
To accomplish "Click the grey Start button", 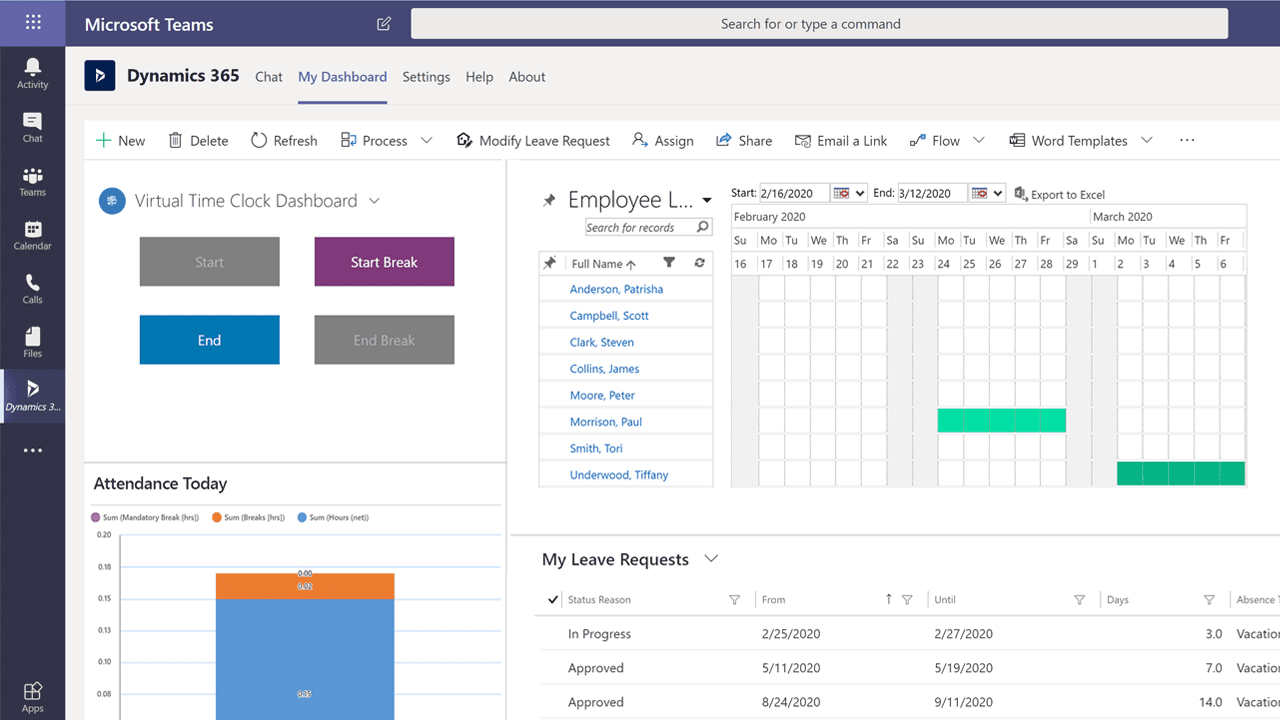I will click(209, 262).
